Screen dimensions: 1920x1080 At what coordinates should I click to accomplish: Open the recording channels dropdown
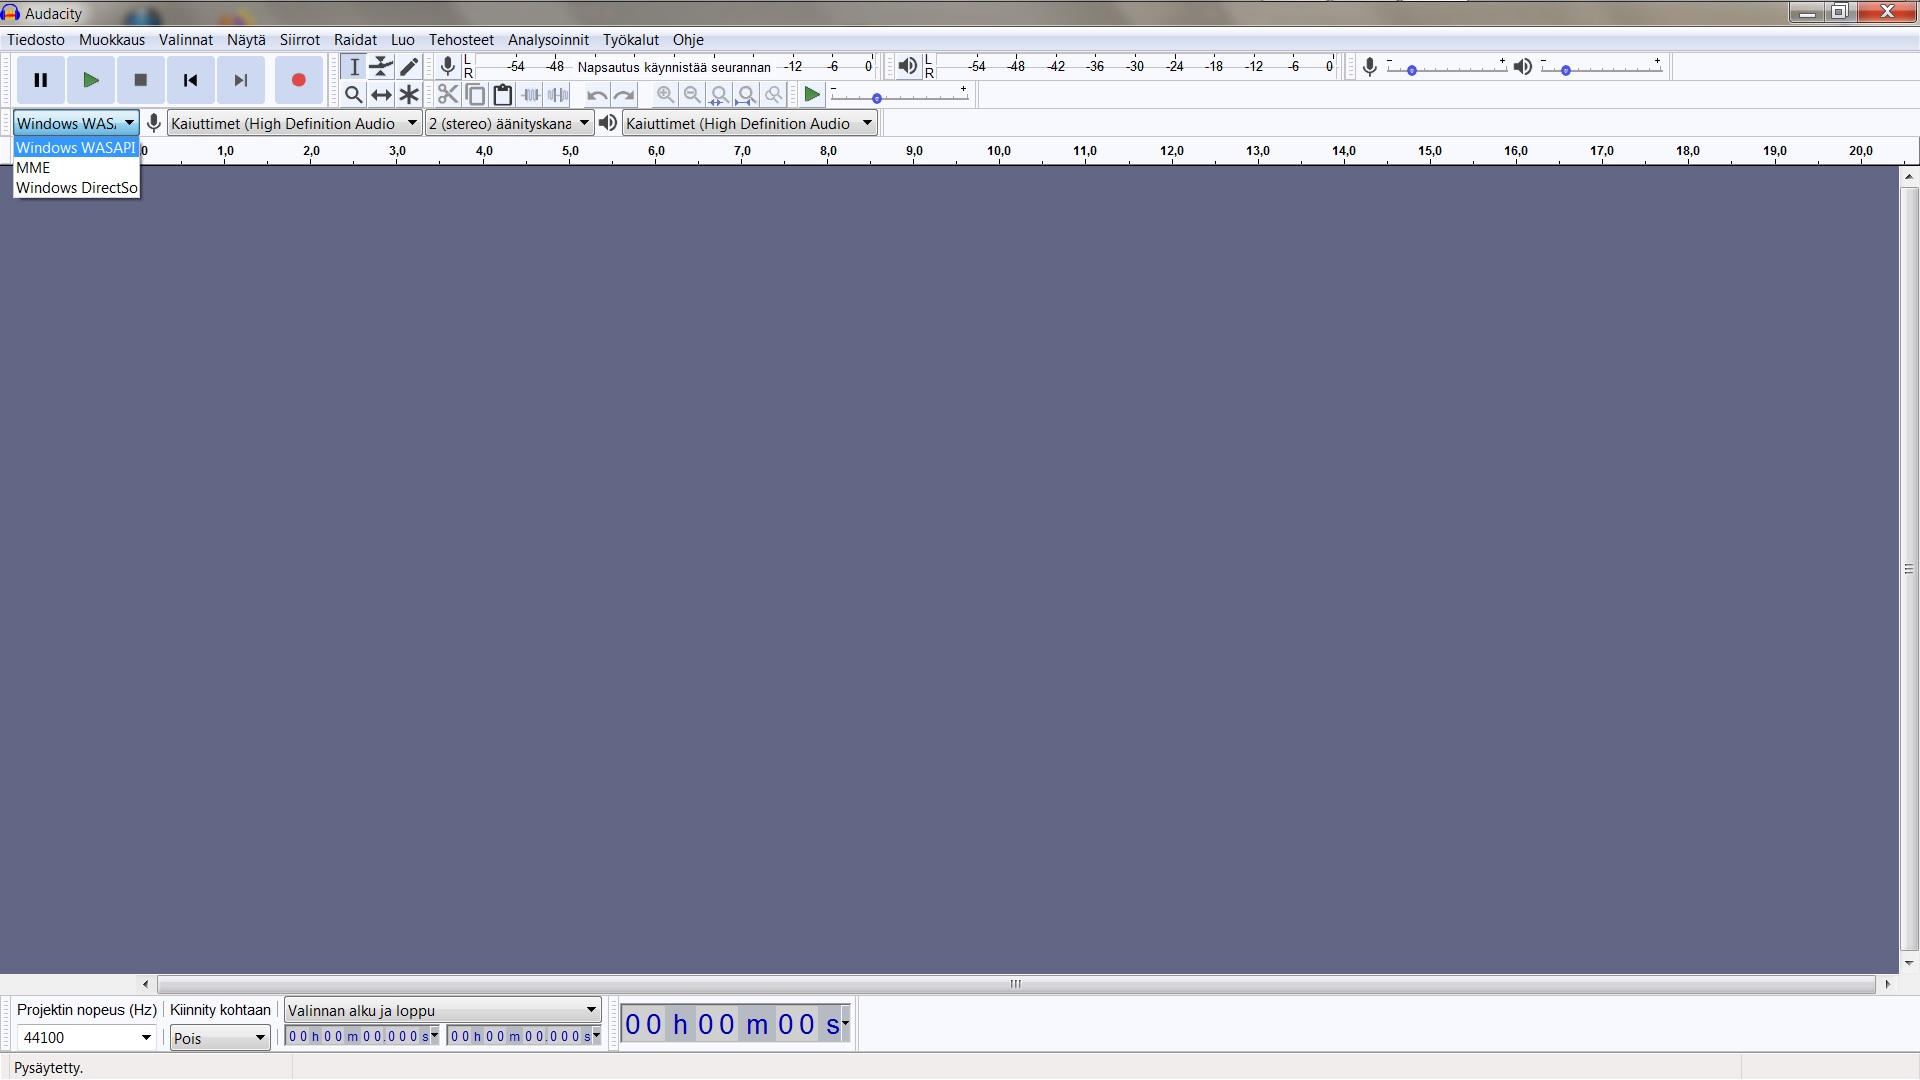pos(509,123)
